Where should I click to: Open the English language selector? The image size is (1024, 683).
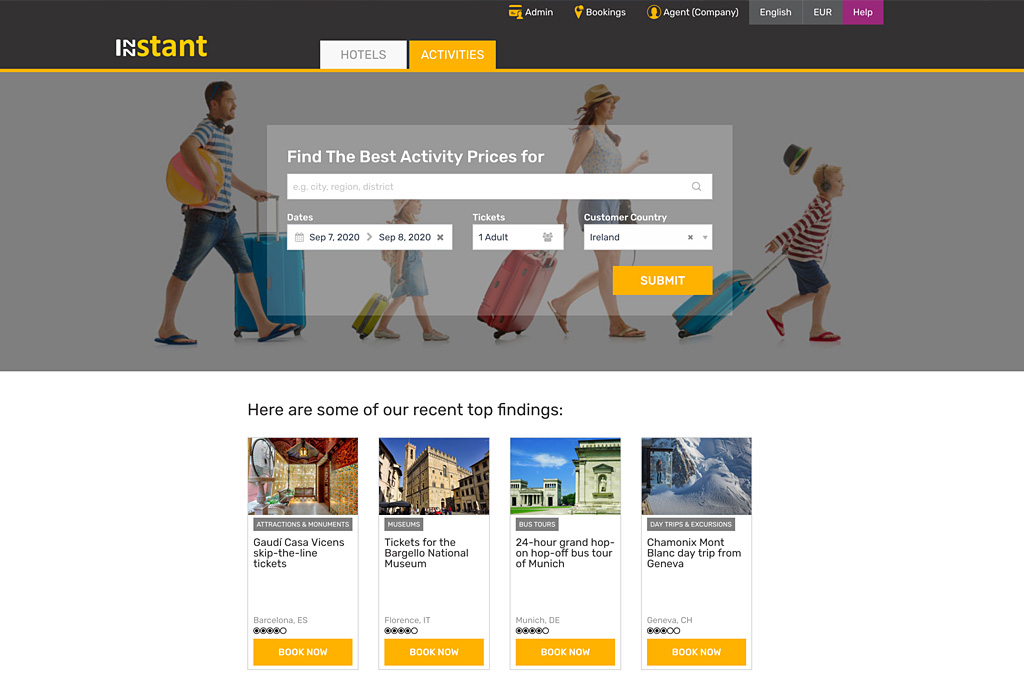pyautogui.click(x=775, y=12)
